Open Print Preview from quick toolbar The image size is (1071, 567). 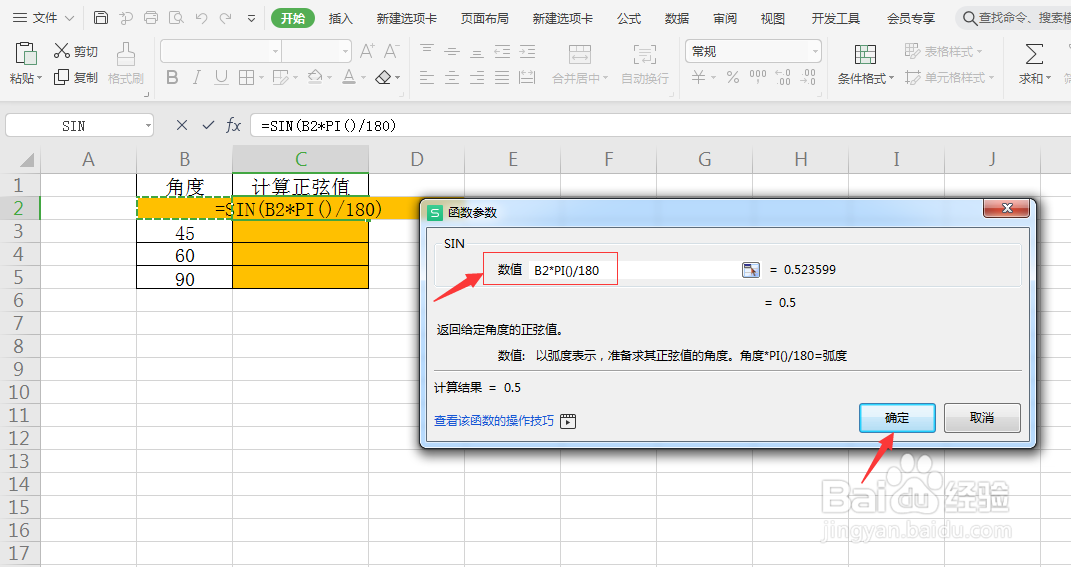click(x=176, y=18)
